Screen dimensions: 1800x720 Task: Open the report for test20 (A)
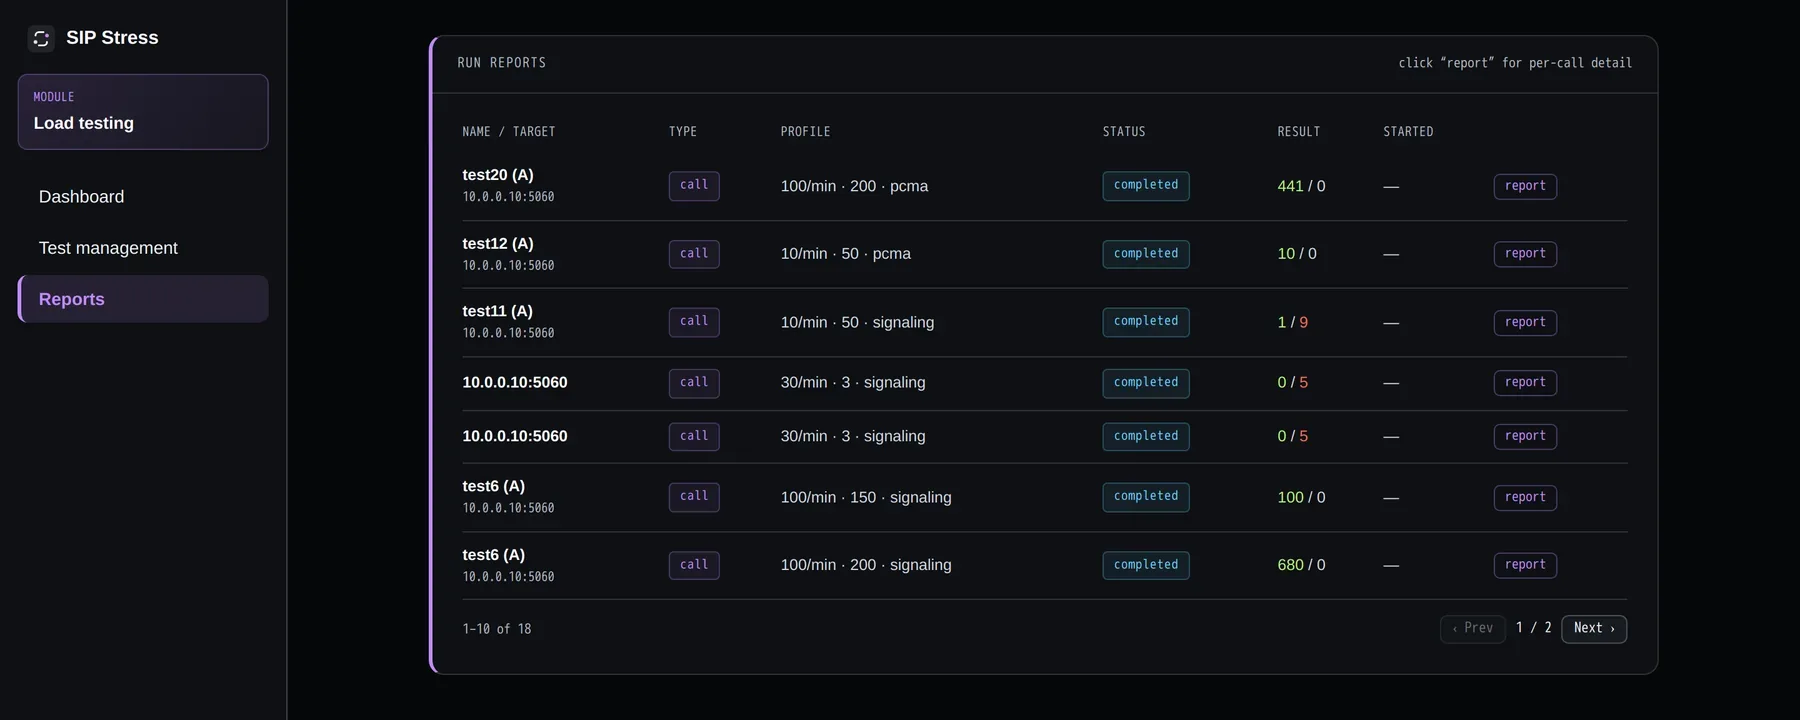click(1525, 186)
